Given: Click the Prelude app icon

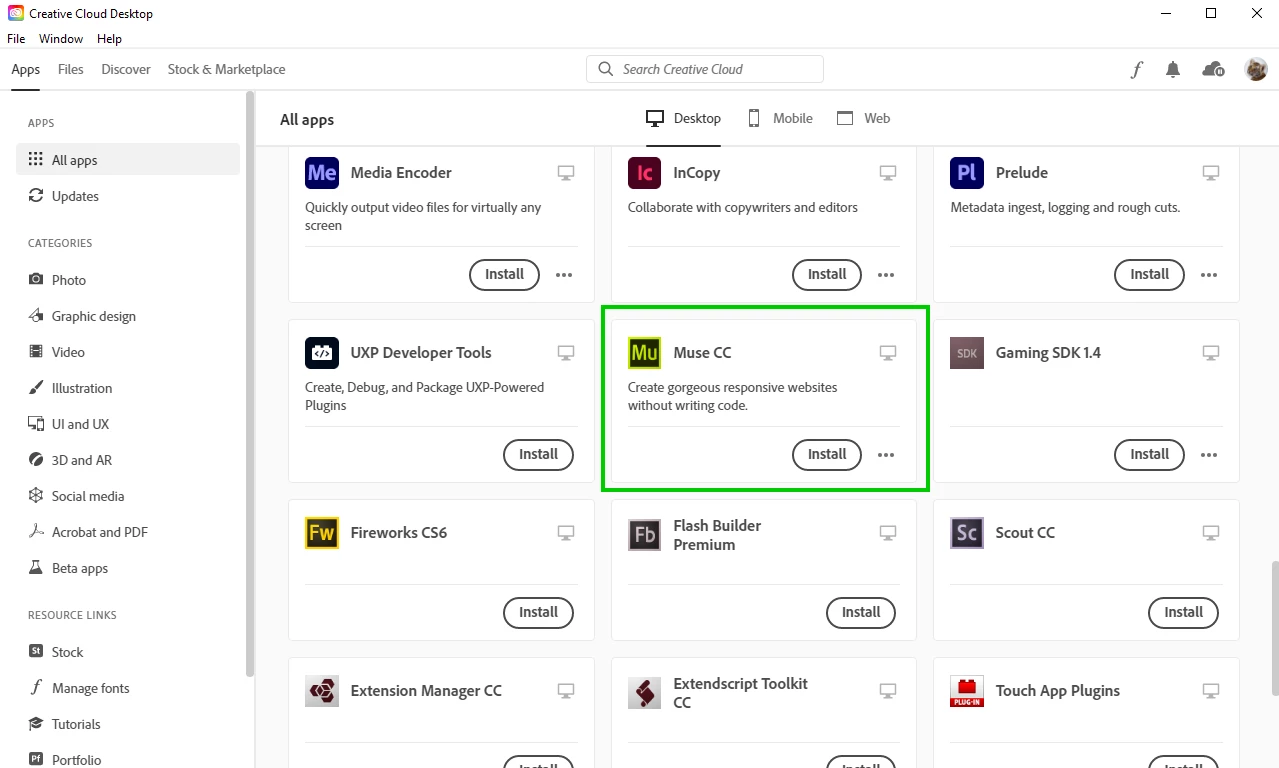Looking at the screenshot, I should 967,173.
